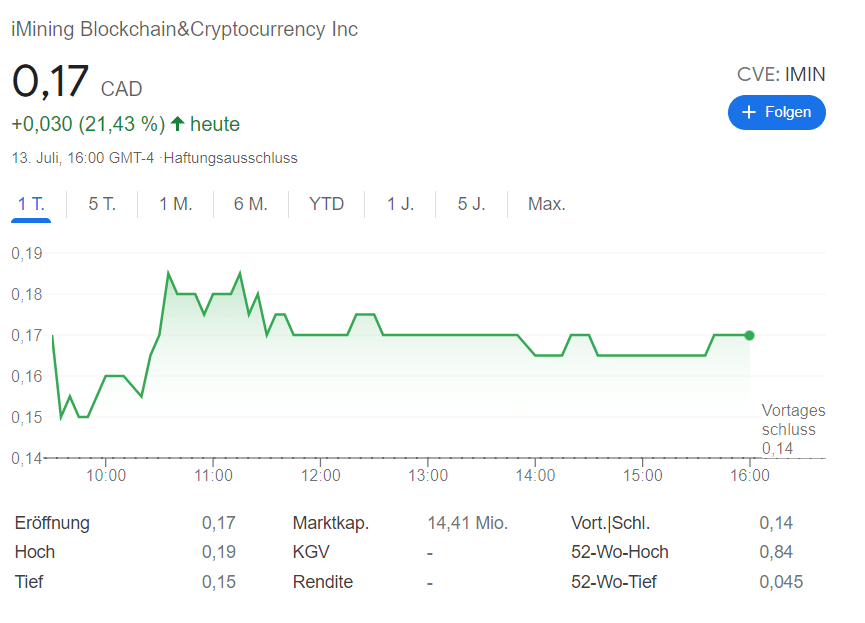Image resolution: width=865 pixels, height=623 pixels.
Task: Click the 52-Wo-Tief label
Action: coord(614,582)
